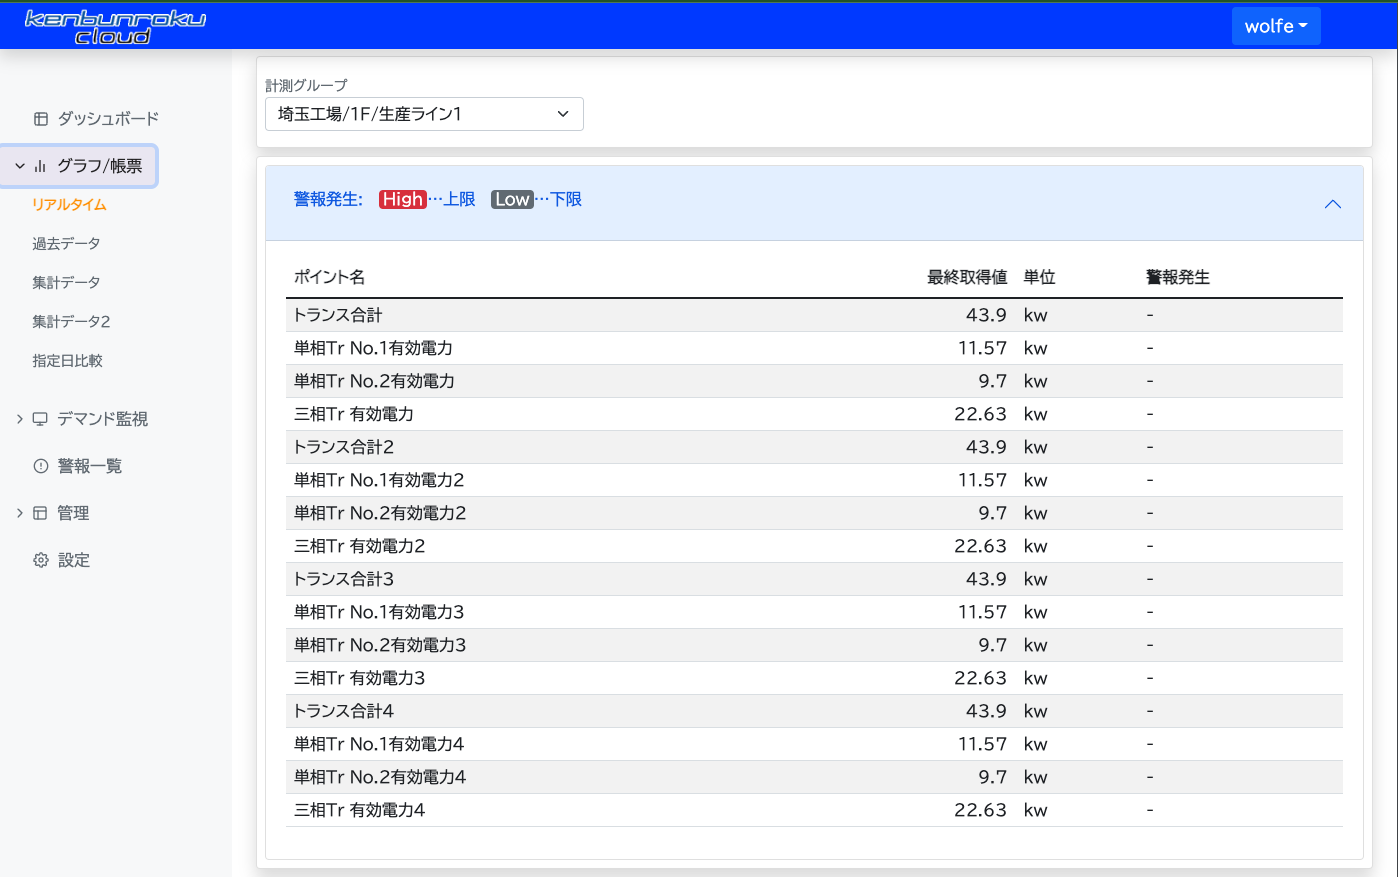Go to 集計データ2 in sidebar
Image resolution: width=1398 pixels, height=877 pixels.
click(x=71, y=322)
